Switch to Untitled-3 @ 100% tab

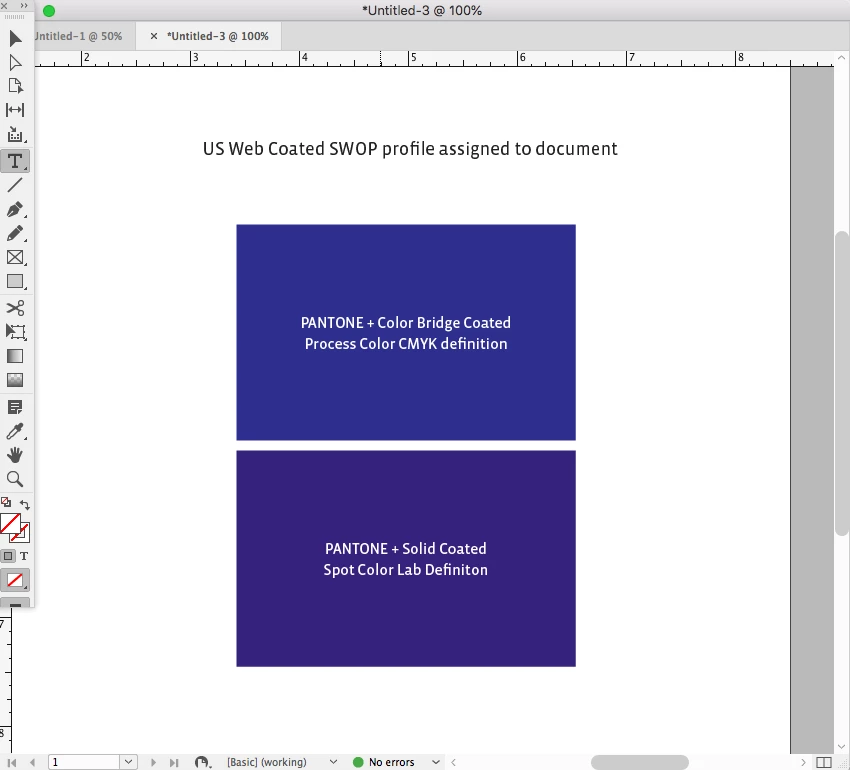click(218, 36)
